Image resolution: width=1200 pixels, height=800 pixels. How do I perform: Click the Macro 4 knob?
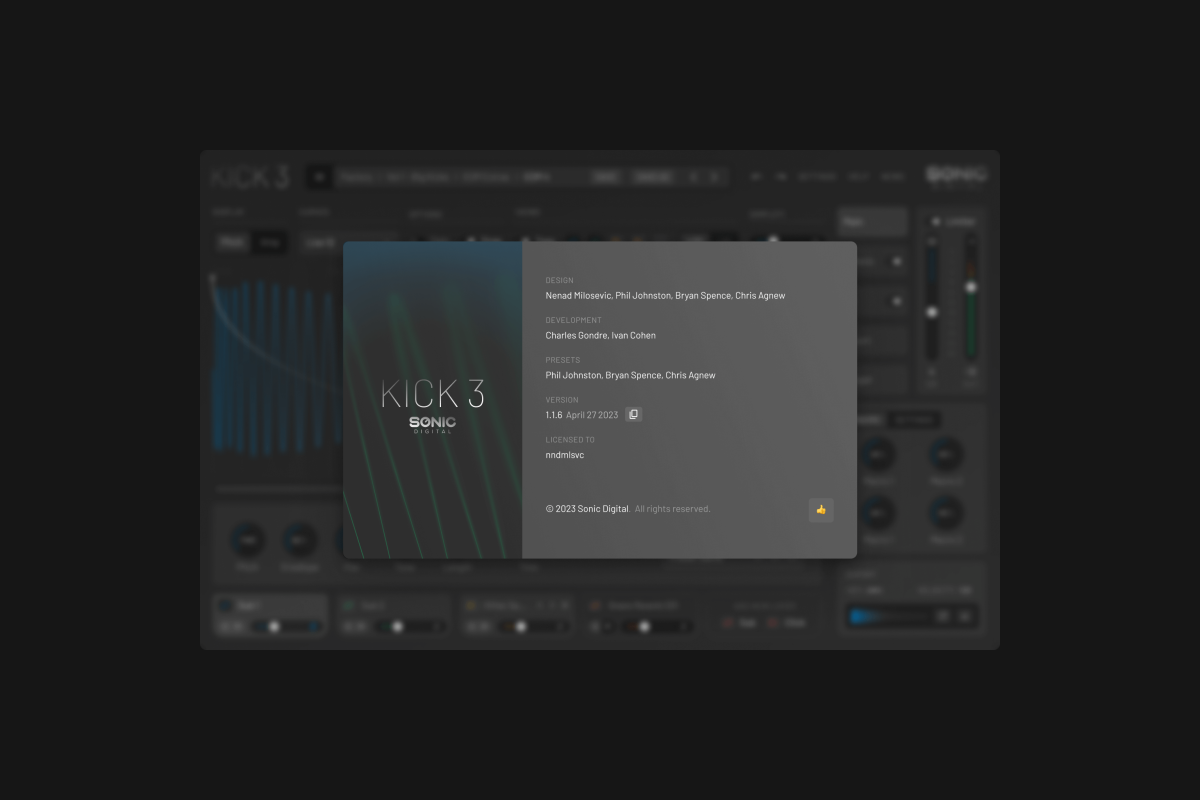click(x=945, y=513)
